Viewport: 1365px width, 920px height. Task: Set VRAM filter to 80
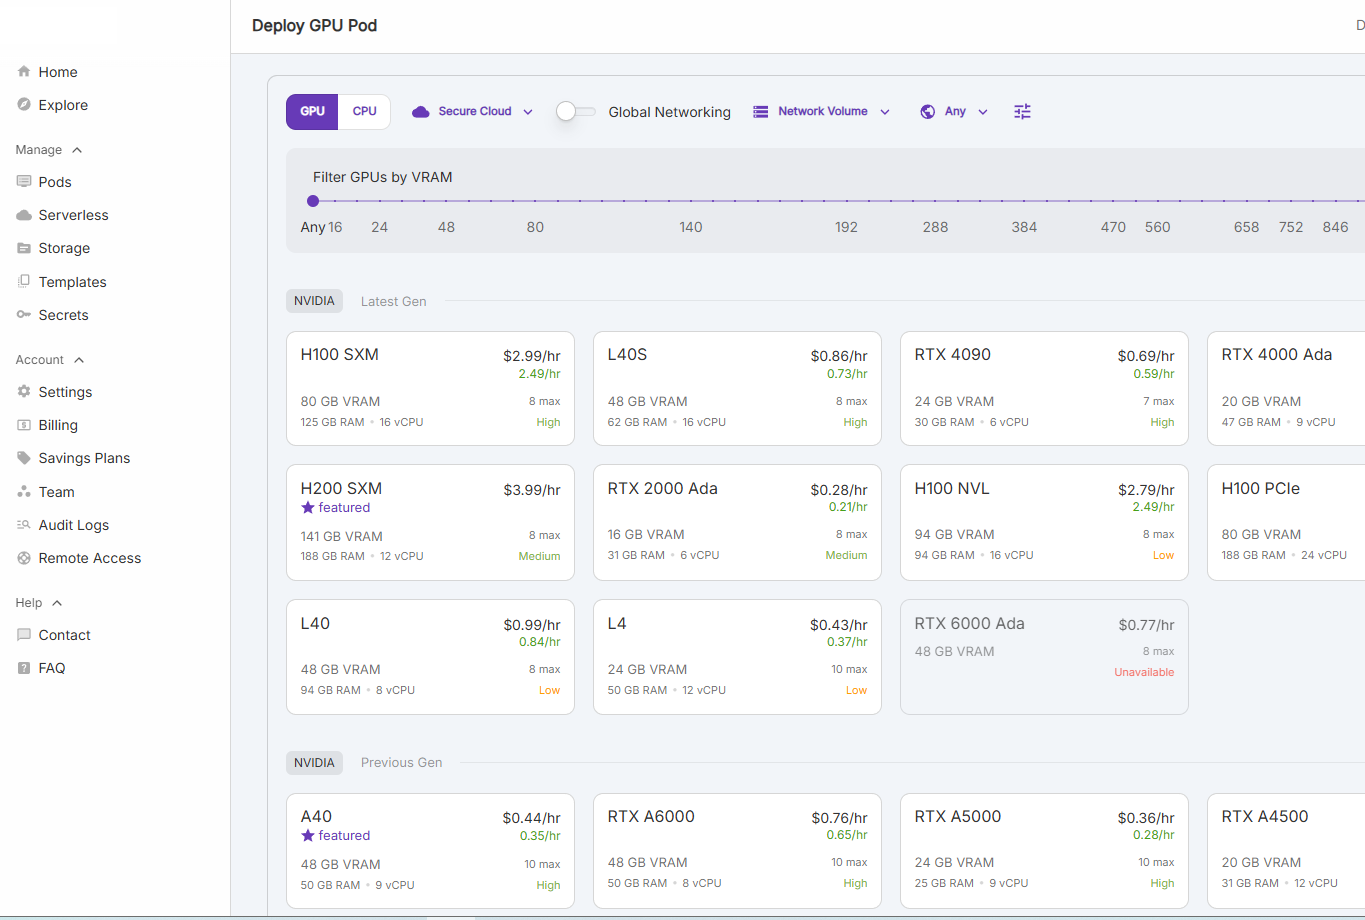tap(535, 227)
